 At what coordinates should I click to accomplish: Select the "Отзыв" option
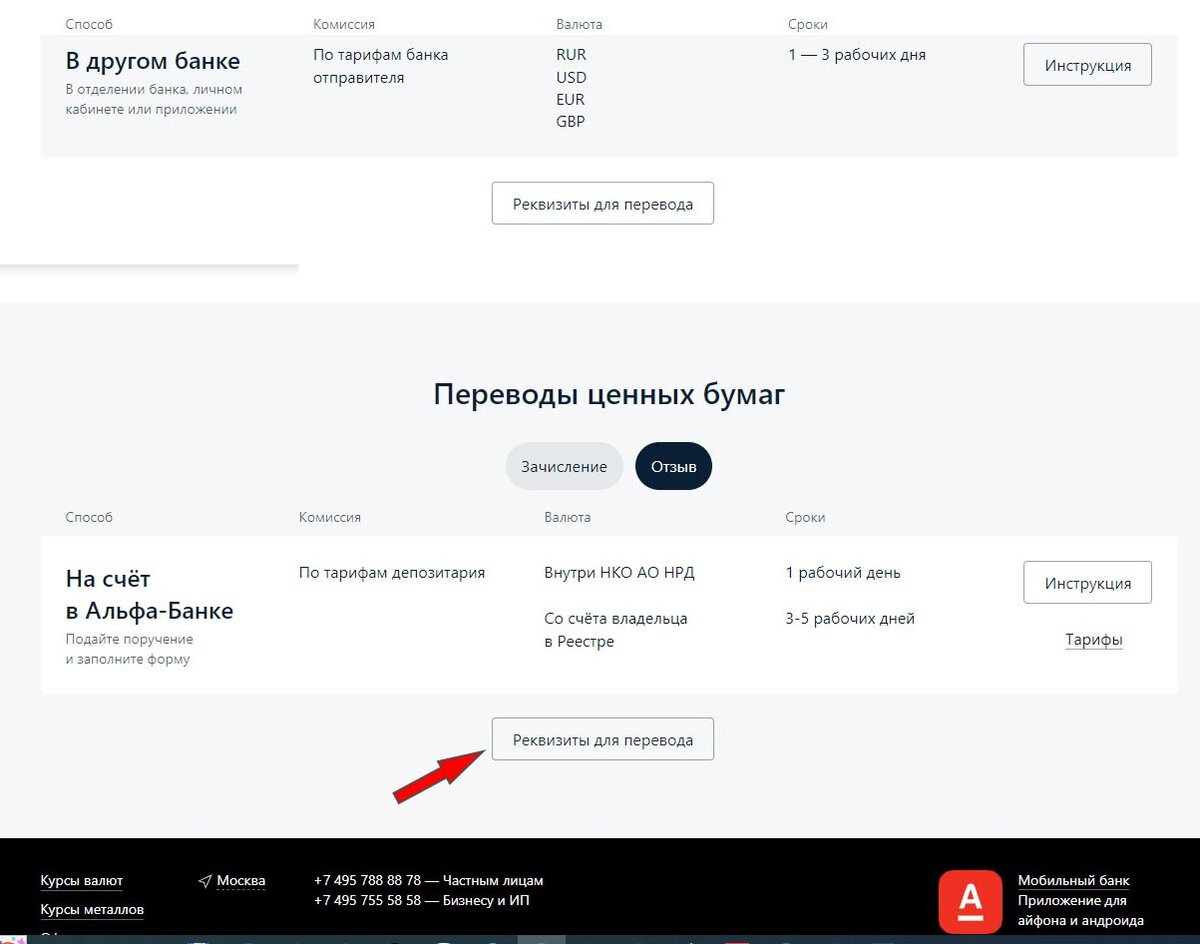coord(673,465)
